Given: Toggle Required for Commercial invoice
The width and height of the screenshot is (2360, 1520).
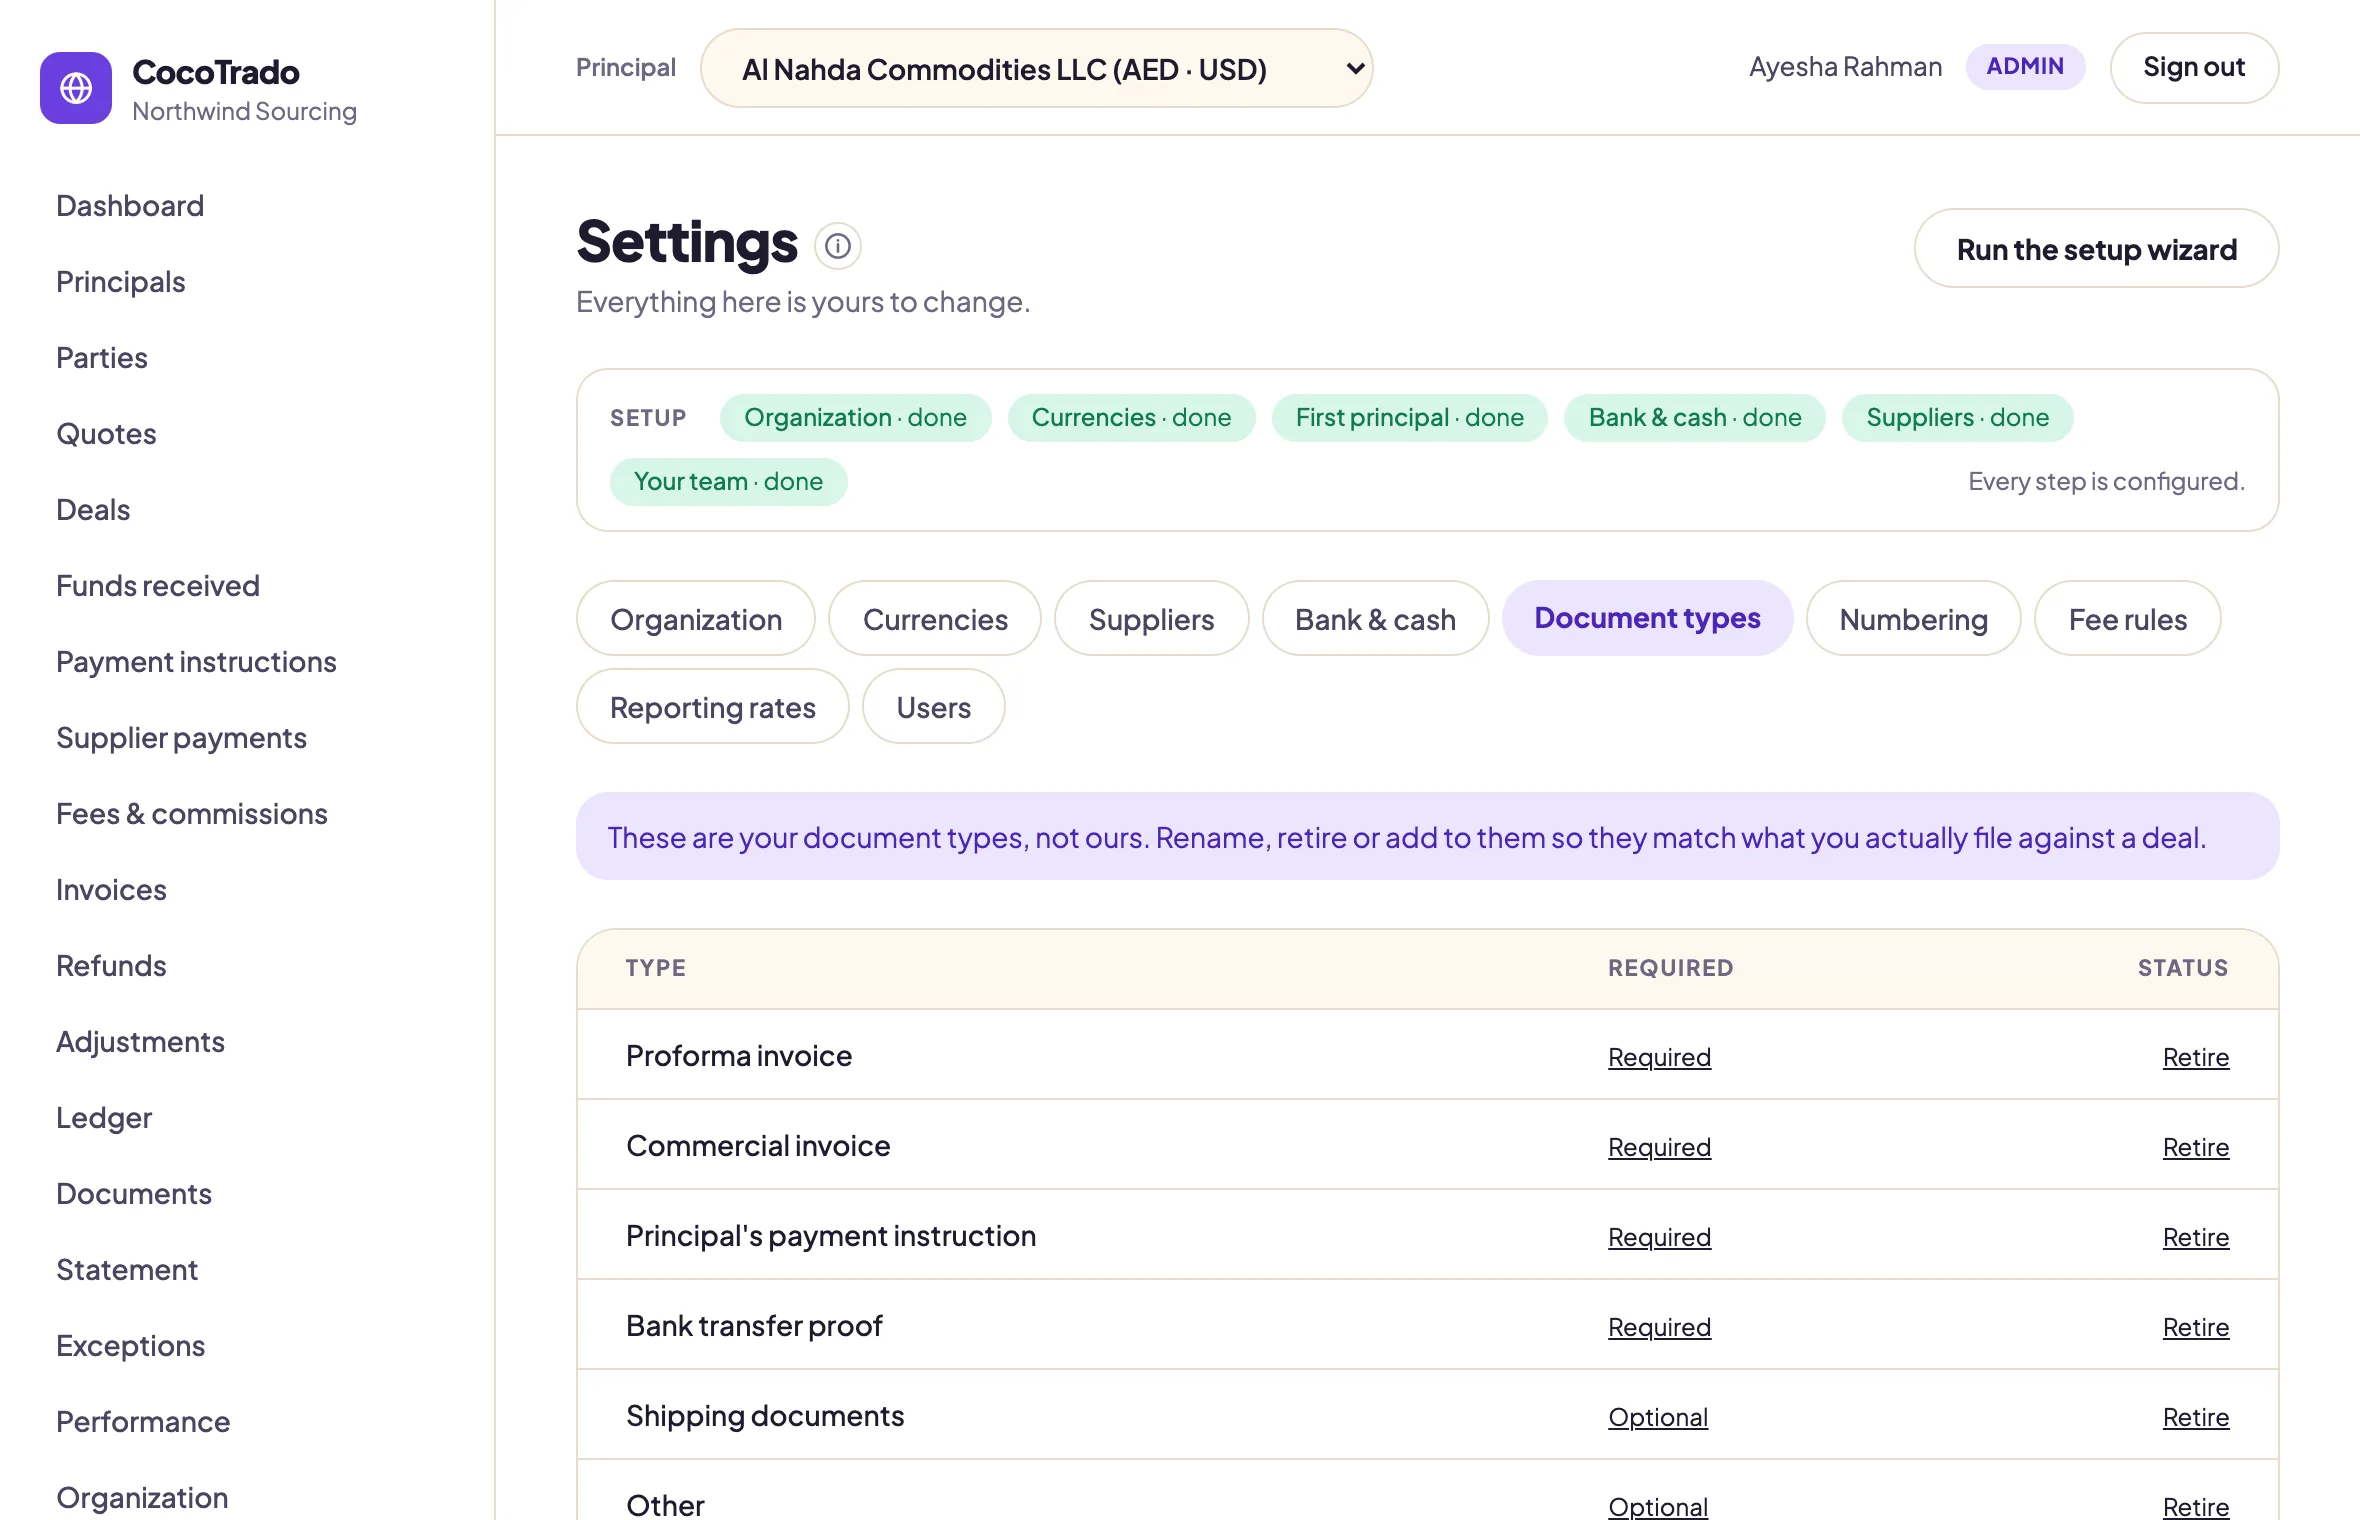Looking at the screenshot, I should [1659, 1147].
